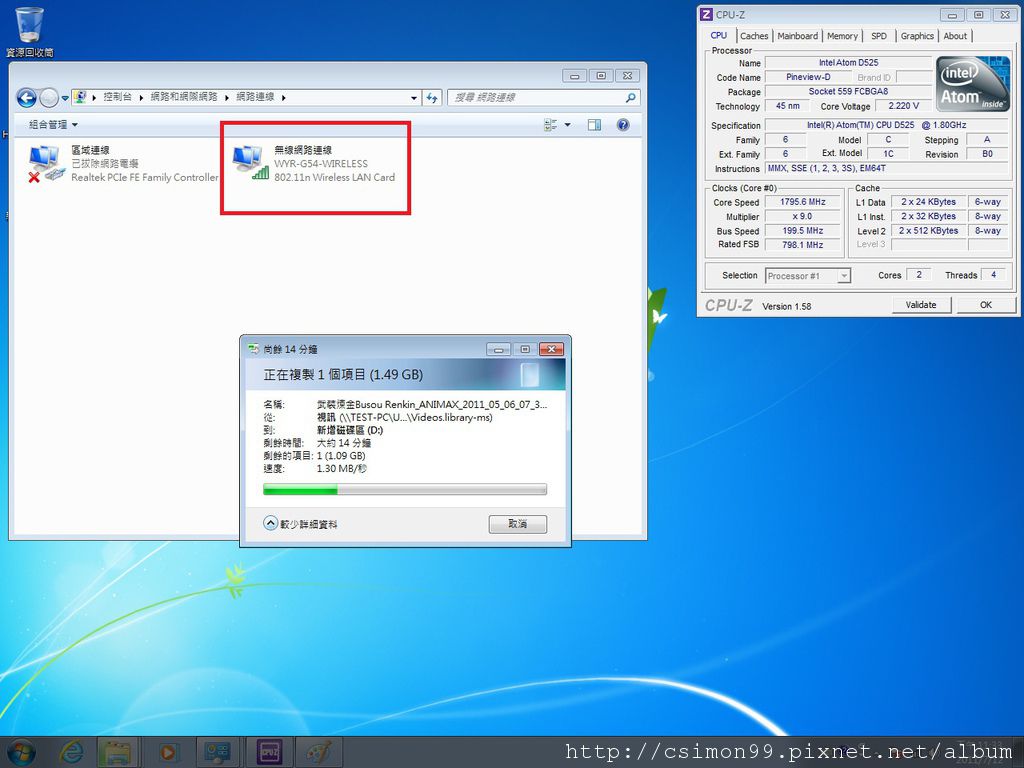The height and width of the screenshot is (768, 1024).
Task: Toggle the preview pane icon
Action: pyautogui.click(x=594, y=124)
